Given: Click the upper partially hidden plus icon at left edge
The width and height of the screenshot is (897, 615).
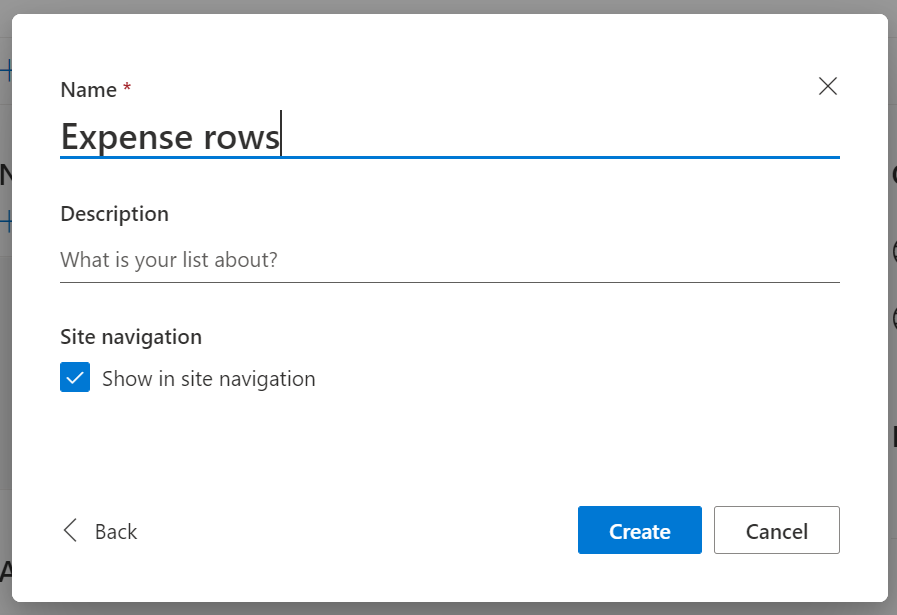Looking at the screenshot, I should click(x=6, y=71).
